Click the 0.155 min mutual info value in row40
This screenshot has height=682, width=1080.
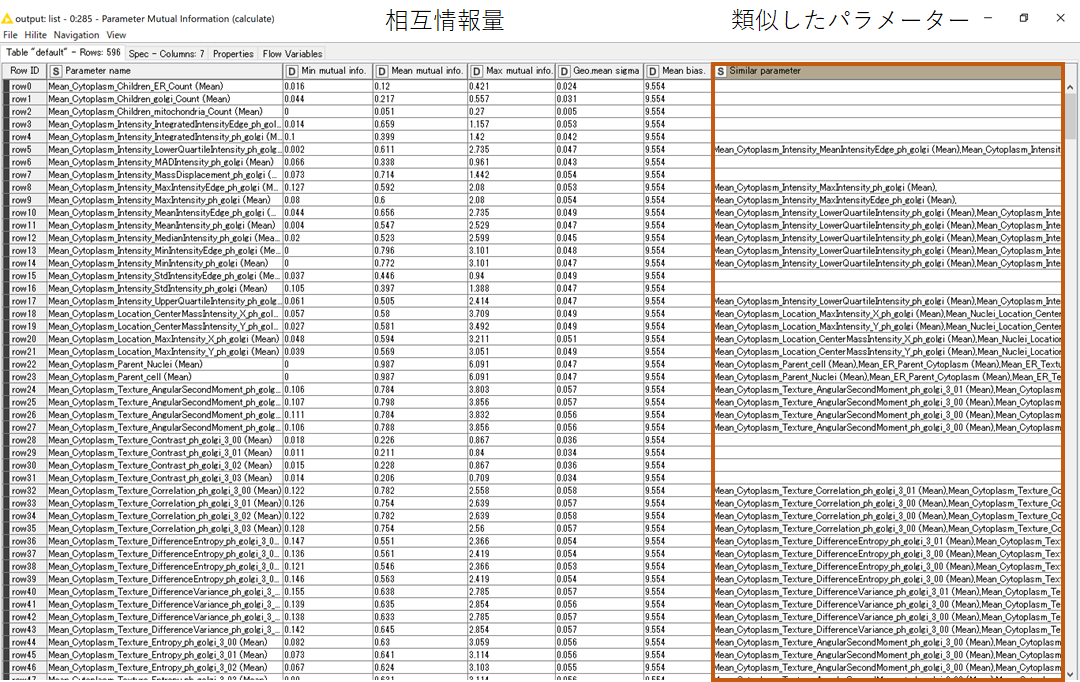pyautogui.click(x=327, y=592)
